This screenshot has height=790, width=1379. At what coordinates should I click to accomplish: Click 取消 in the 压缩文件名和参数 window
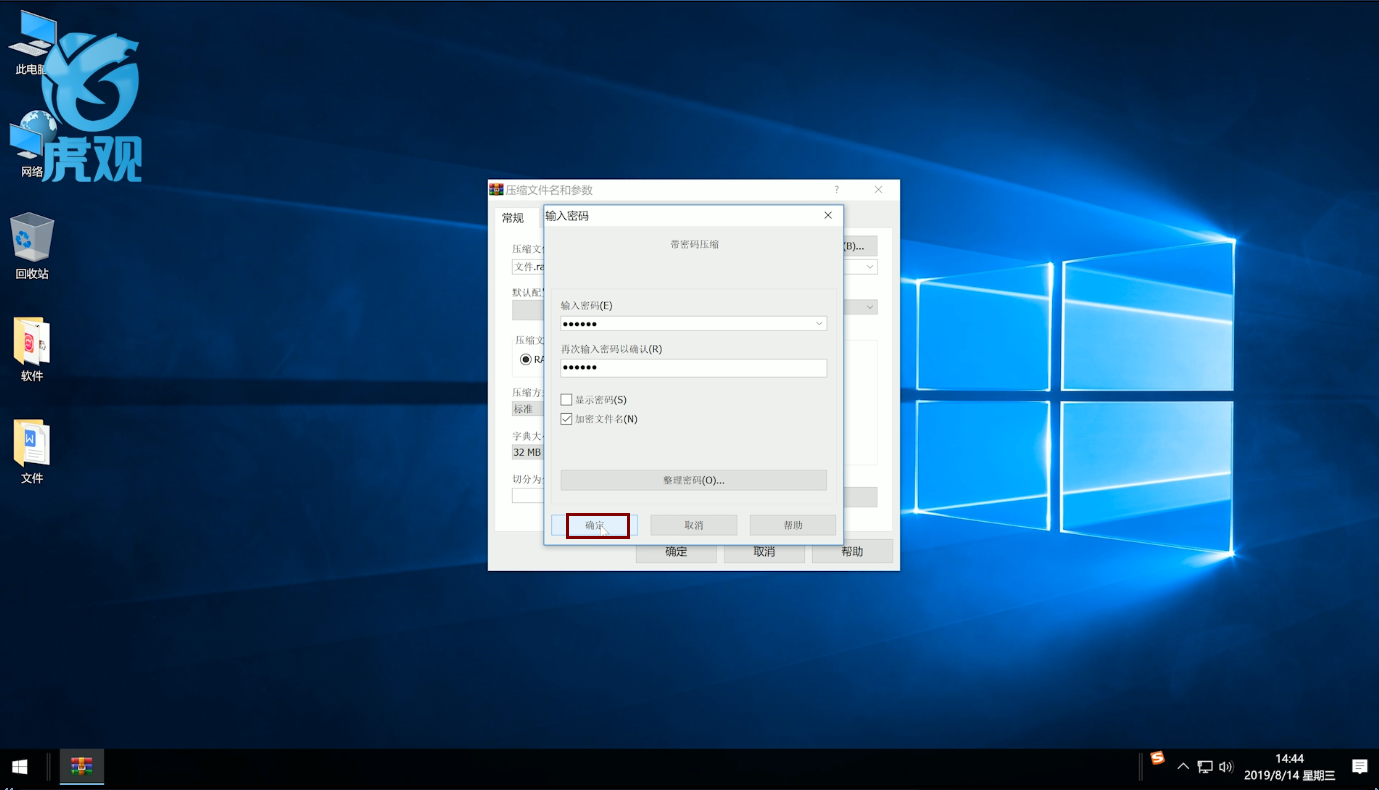(764, 551)
